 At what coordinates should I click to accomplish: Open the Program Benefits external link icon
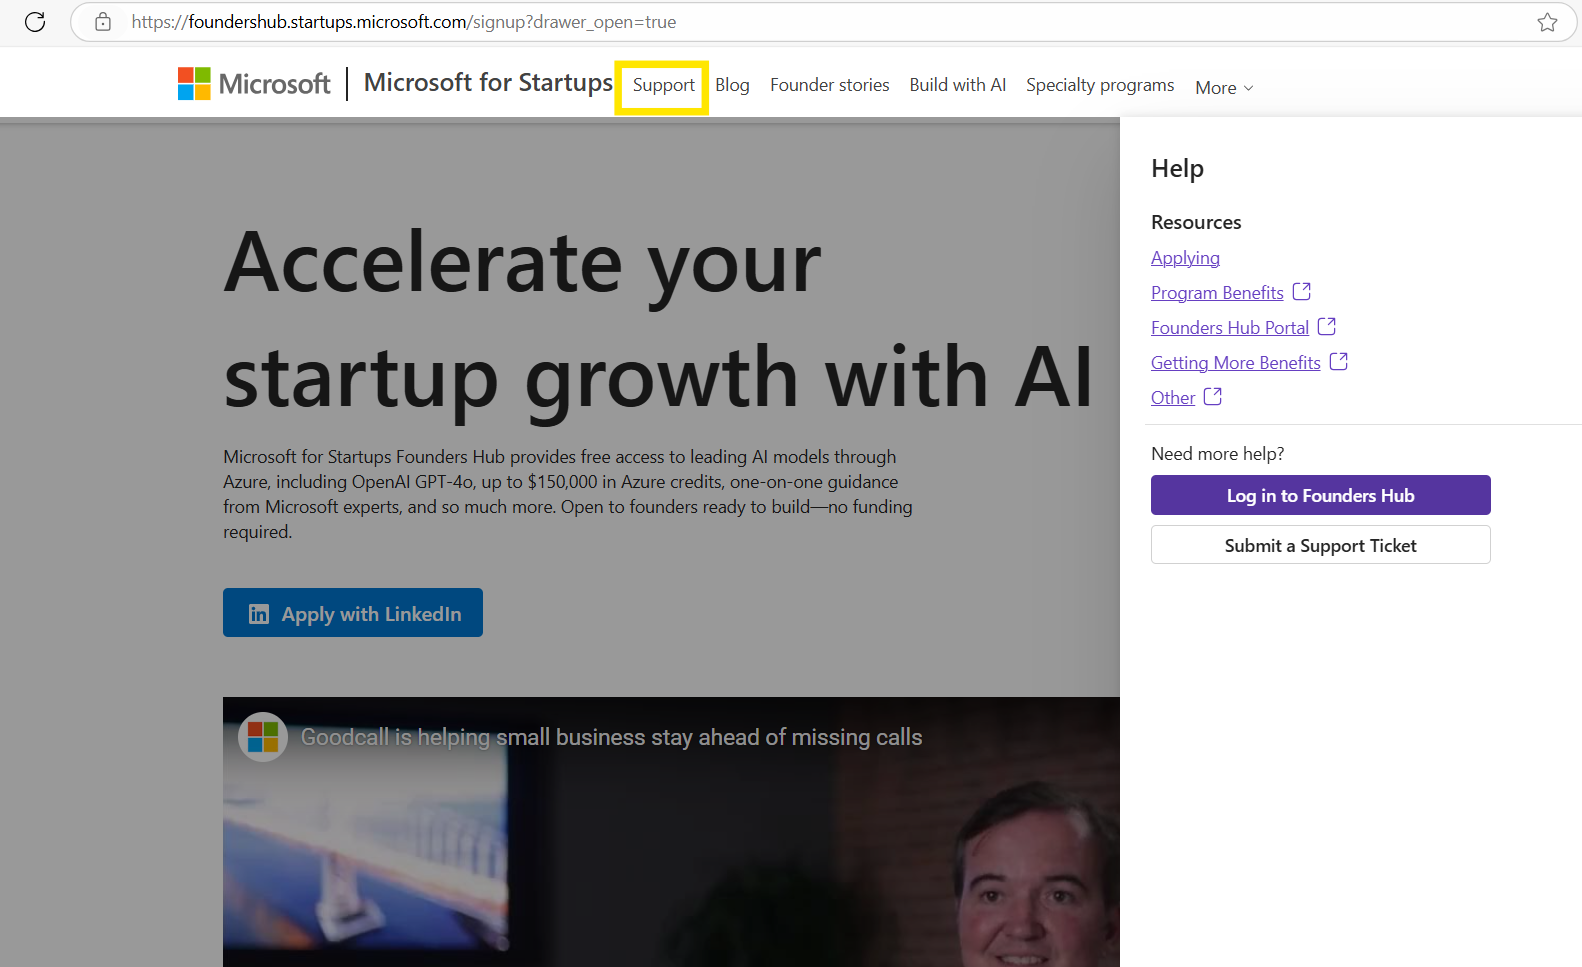(1301, 291)
